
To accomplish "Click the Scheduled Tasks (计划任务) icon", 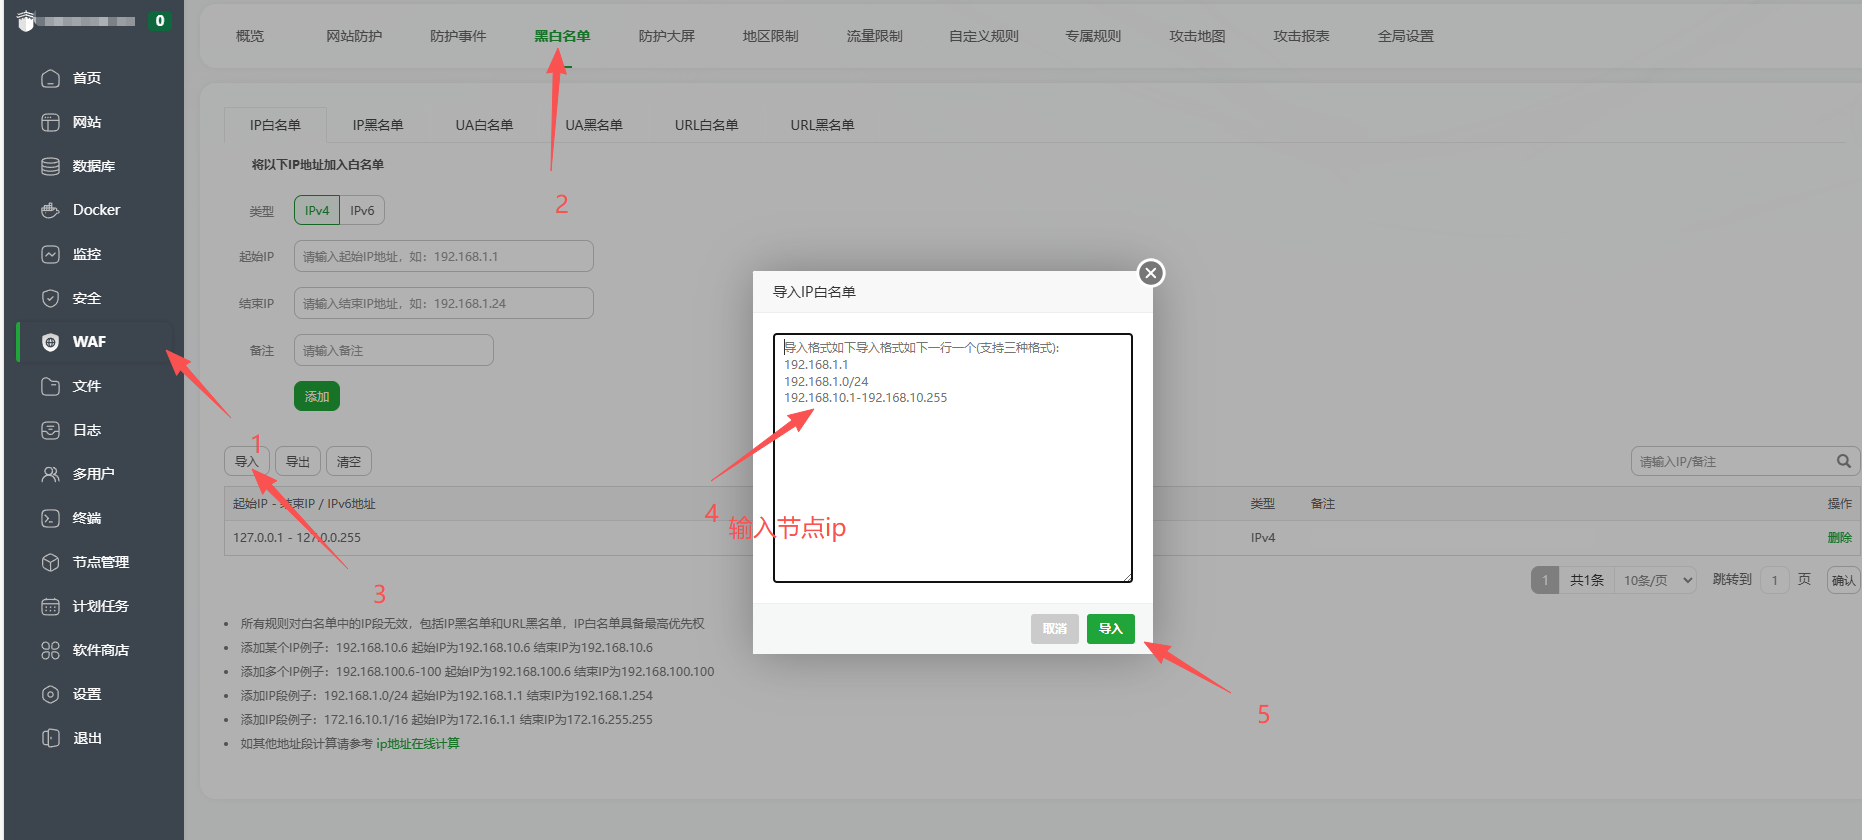I will [50, 606].
